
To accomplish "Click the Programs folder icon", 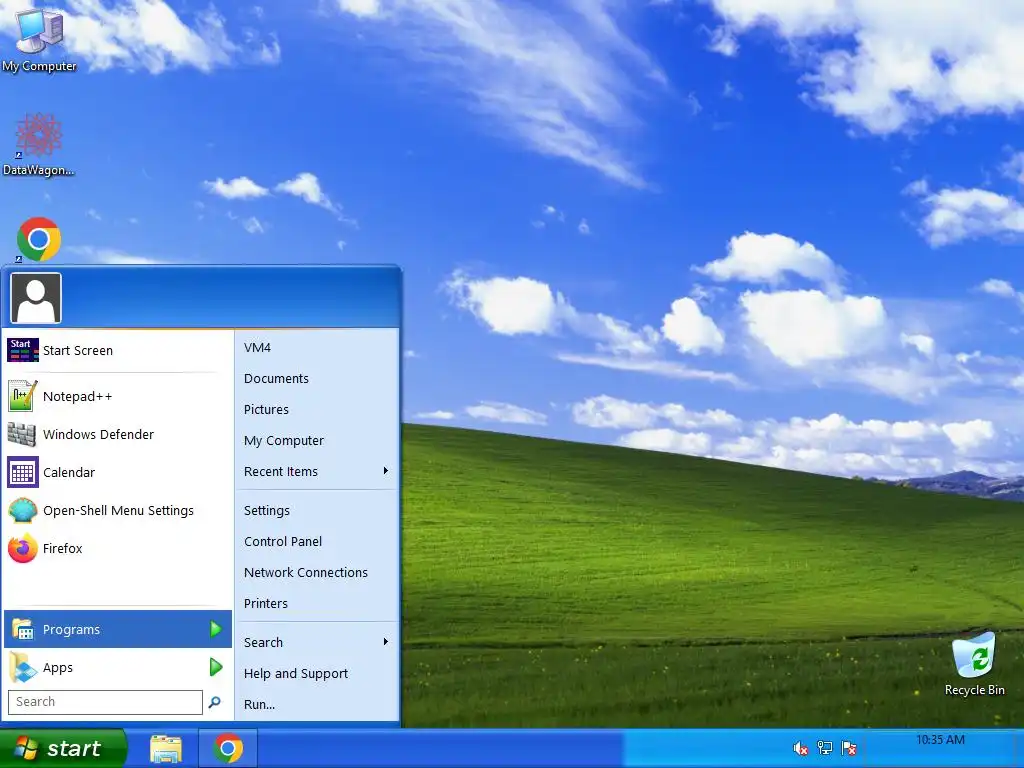I will [x=22, y=629].
